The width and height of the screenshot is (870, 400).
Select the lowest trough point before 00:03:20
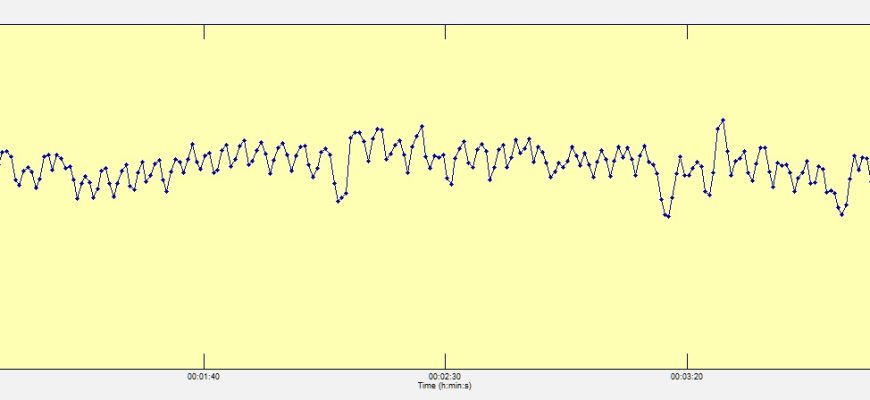pos(668,216)
